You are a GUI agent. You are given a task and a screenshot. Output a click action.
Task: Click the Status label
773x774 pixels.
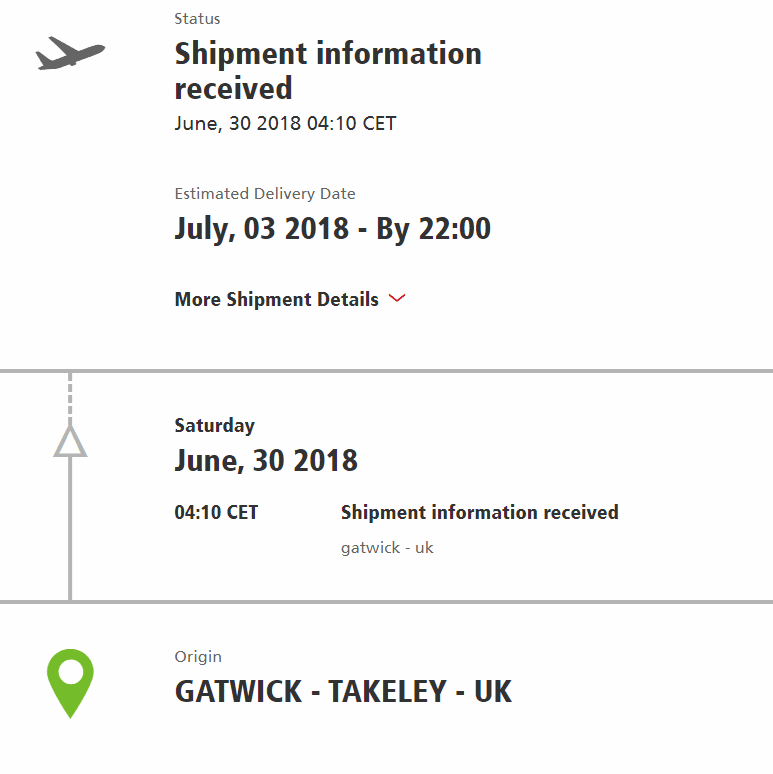tap(197, 19)
